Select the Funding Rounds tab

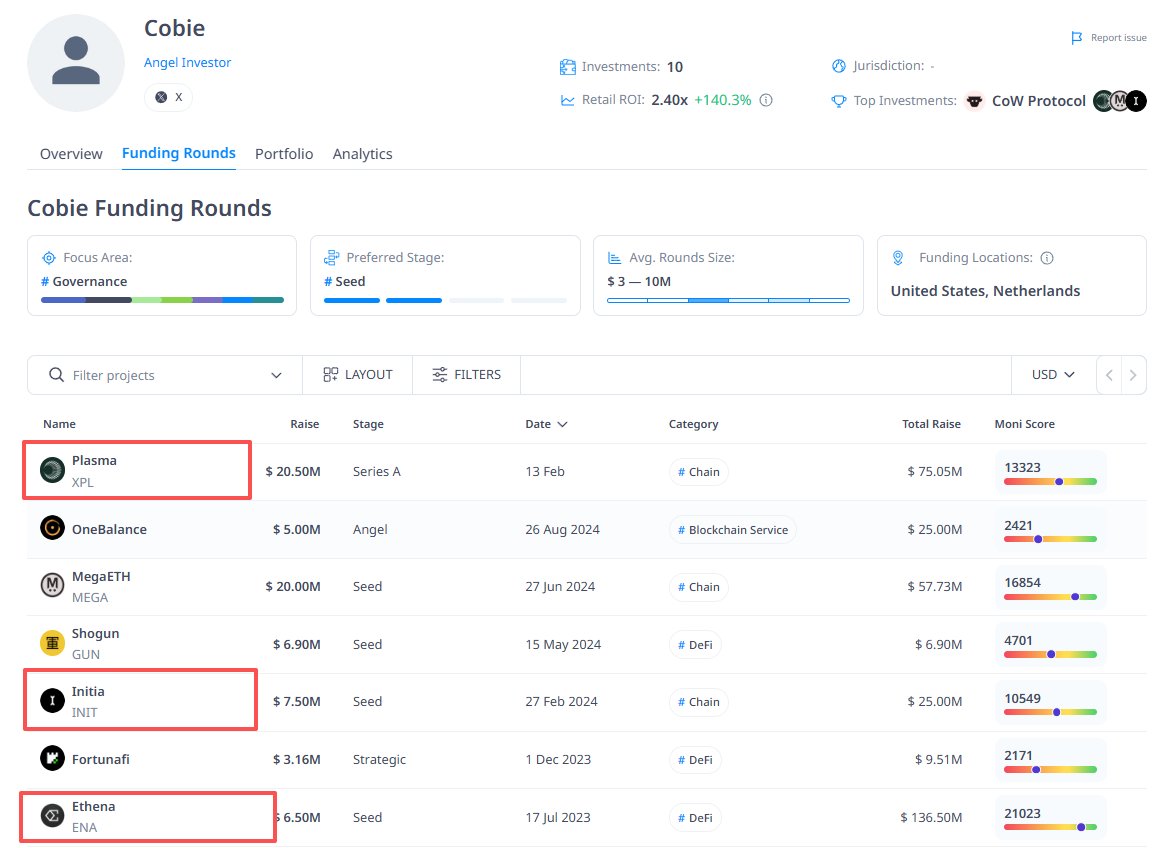[179, 153]
